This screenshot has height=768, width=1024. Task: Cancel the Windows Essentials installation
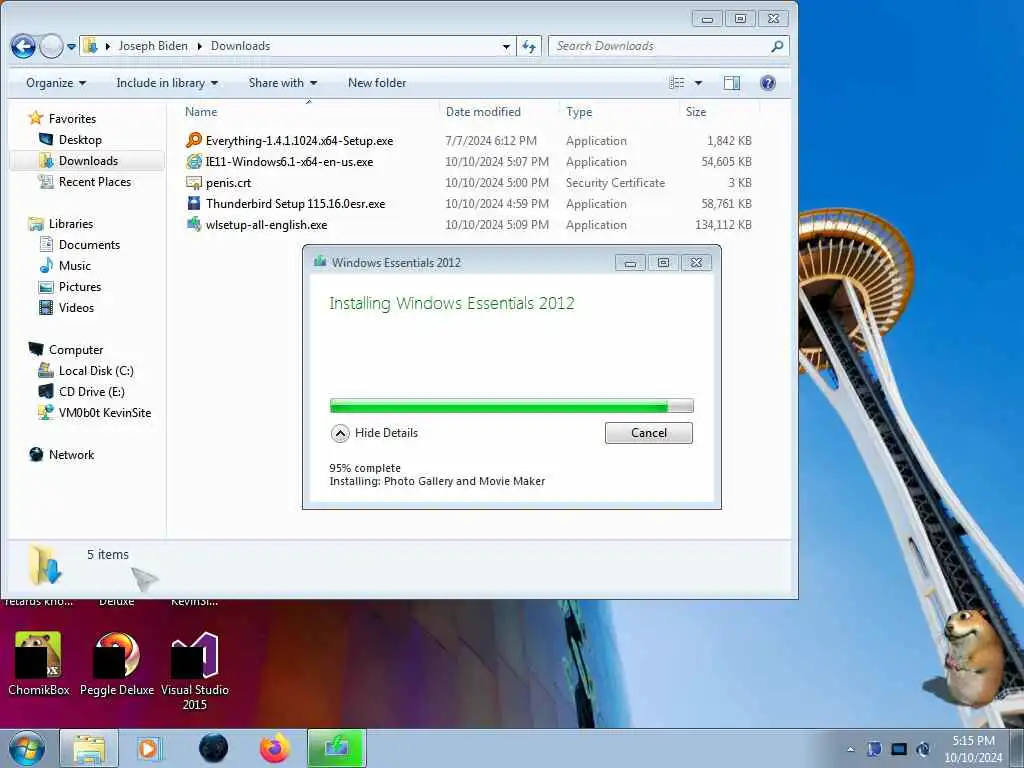(648, 433)
